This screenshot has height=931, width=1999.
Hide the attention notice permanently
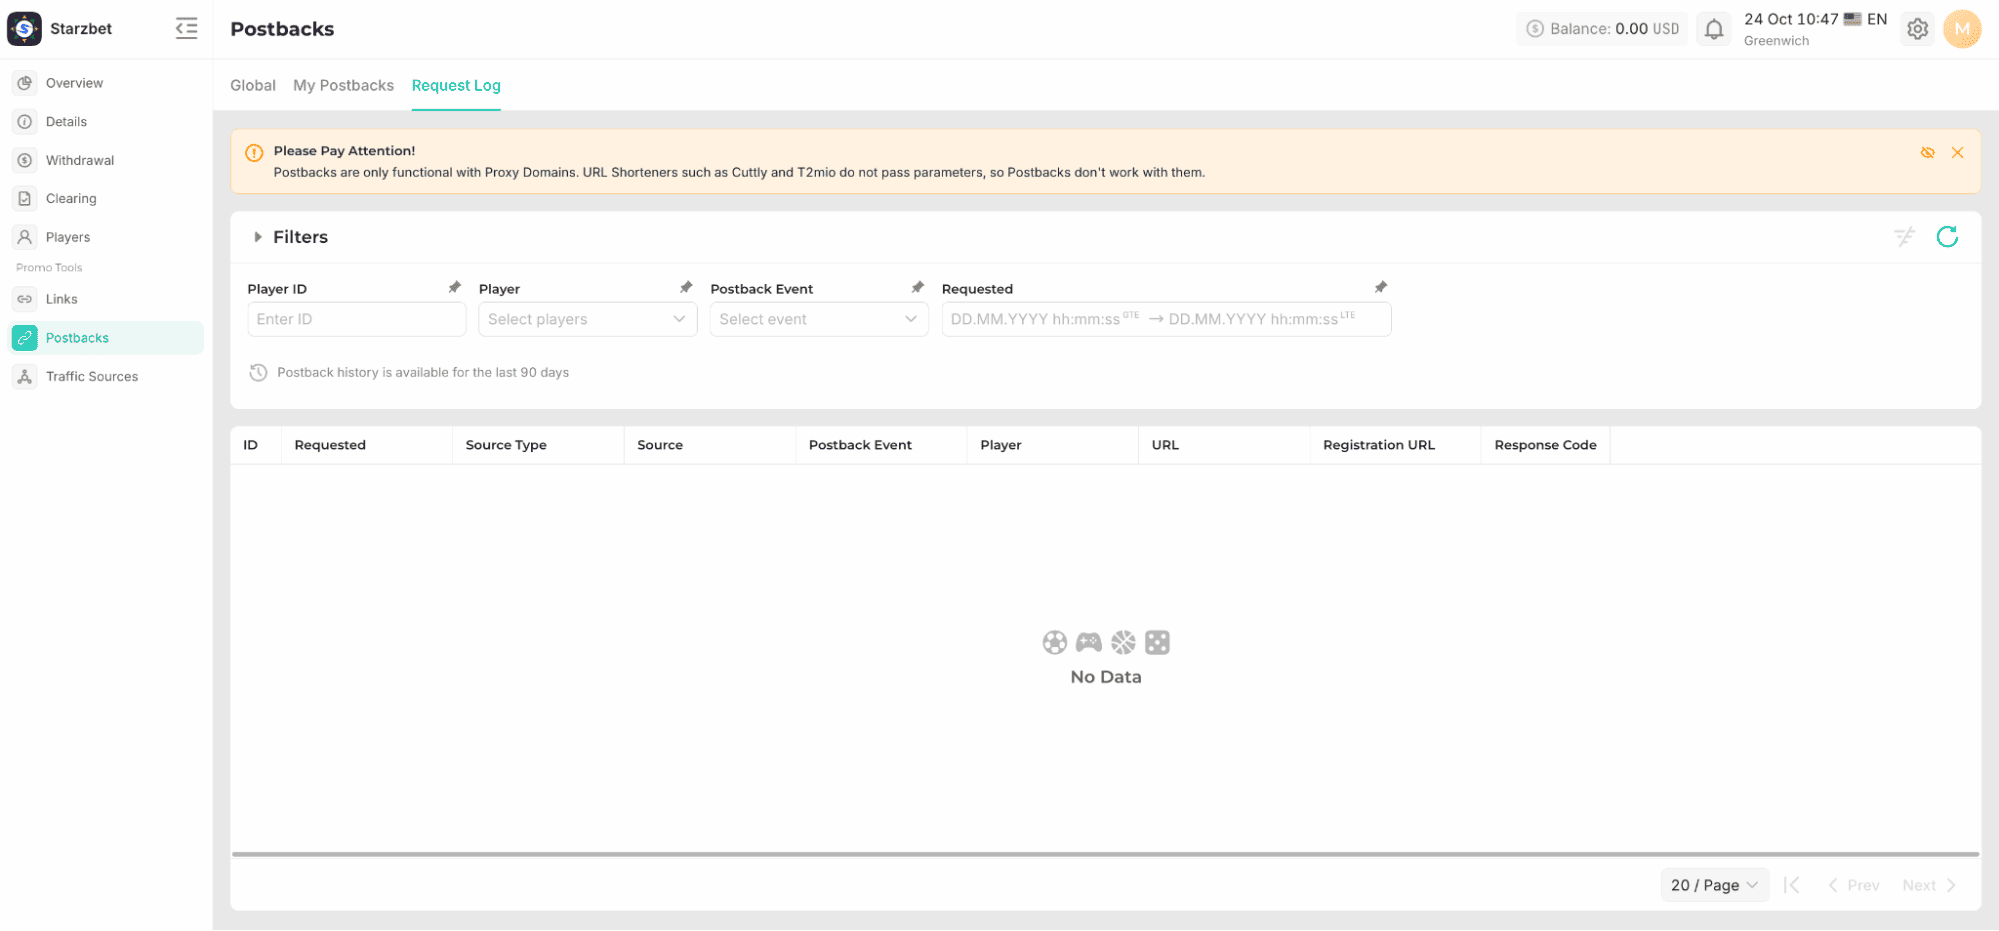[1927, 153]
